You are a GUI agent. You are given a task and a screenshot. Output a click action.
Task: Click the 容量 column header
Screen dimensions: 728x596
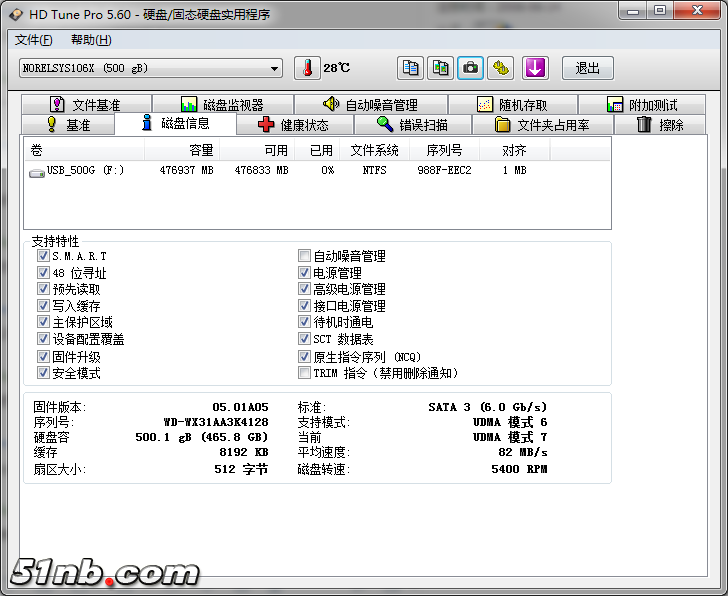pyautogui.click(x=201, y=150)
